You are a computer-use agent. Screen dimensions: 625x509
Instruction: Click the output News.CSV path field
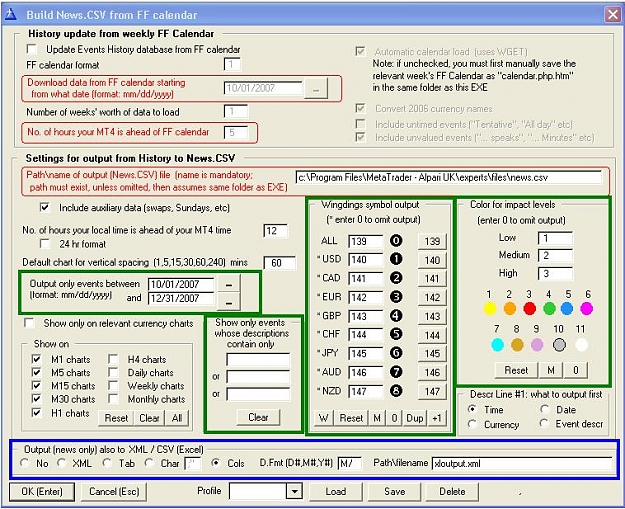point(448,177)
